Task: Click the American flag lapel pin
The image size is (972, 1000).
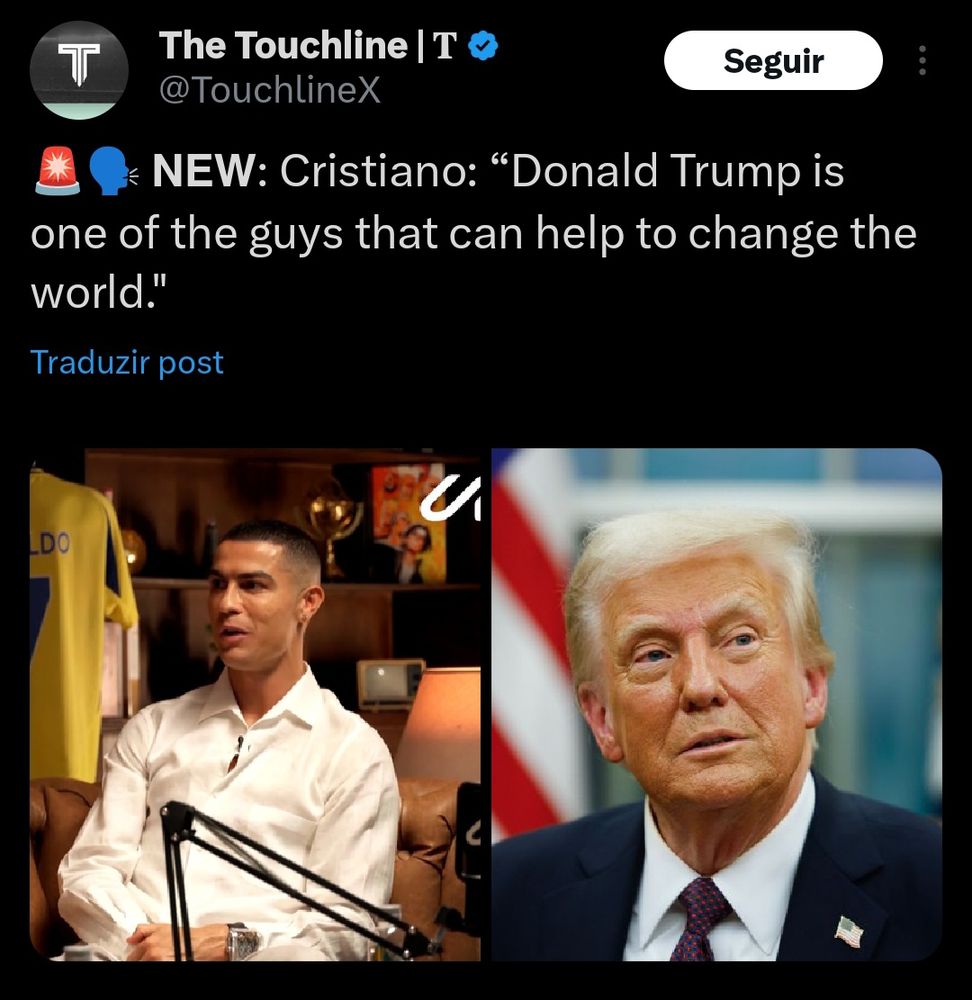Action: click(x=850, y=930)
